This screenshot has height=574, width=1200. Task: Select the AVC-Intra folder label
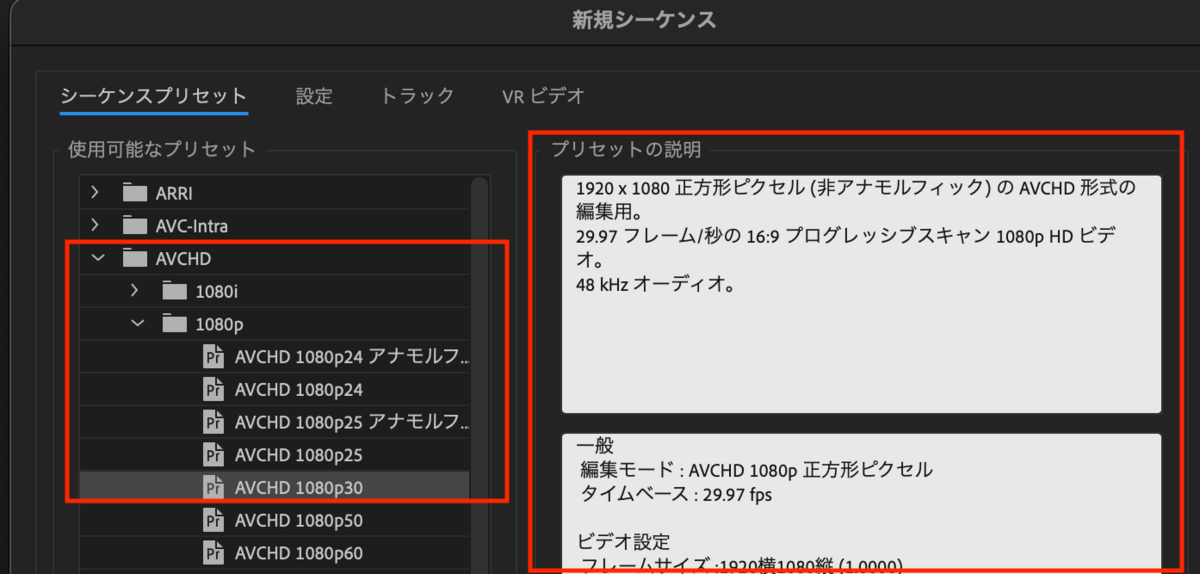click(x=193, y=225)
